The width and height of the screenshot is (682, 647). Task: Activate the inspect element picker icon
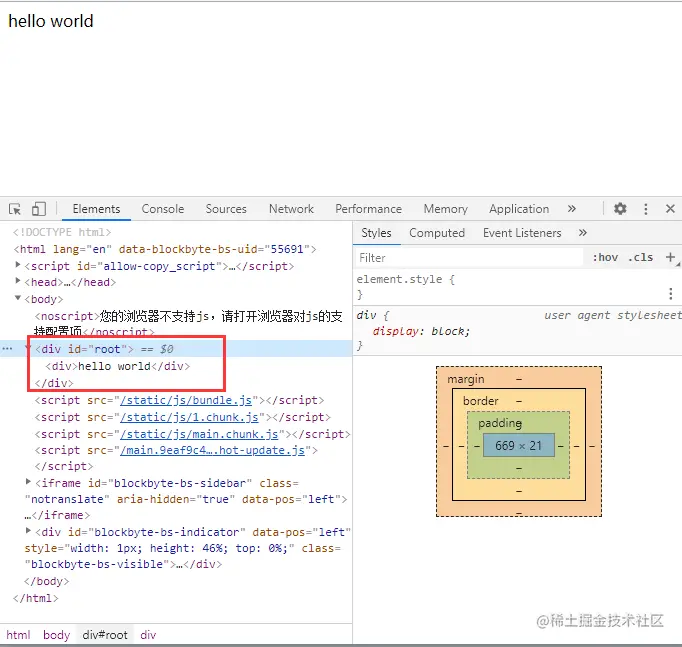15,209
